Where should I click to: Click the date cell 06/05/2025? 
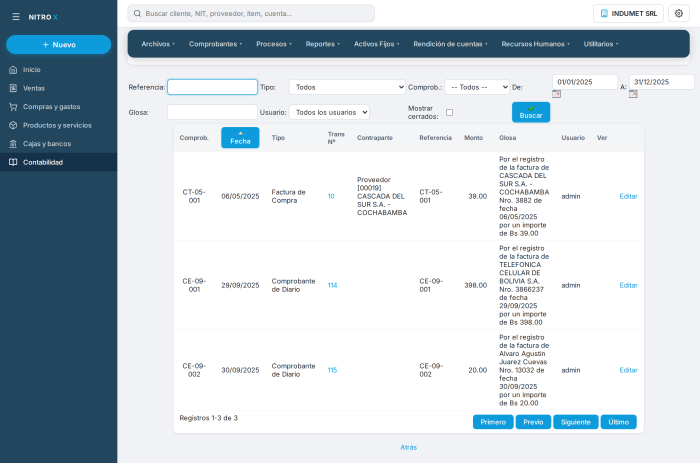click(x=240, y=196)
